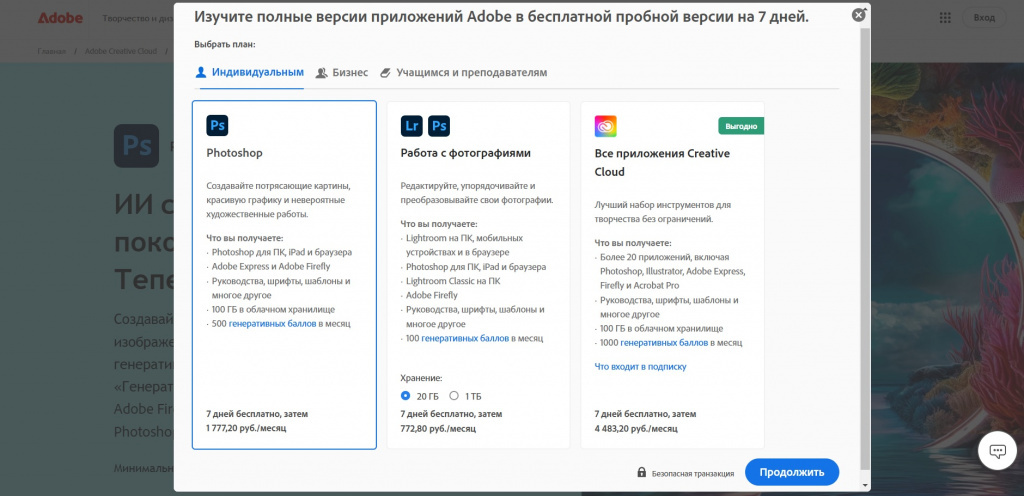Select the Индивидуальным tab
The width and height of the screenshot is (1024, 496).
point(249,73)
